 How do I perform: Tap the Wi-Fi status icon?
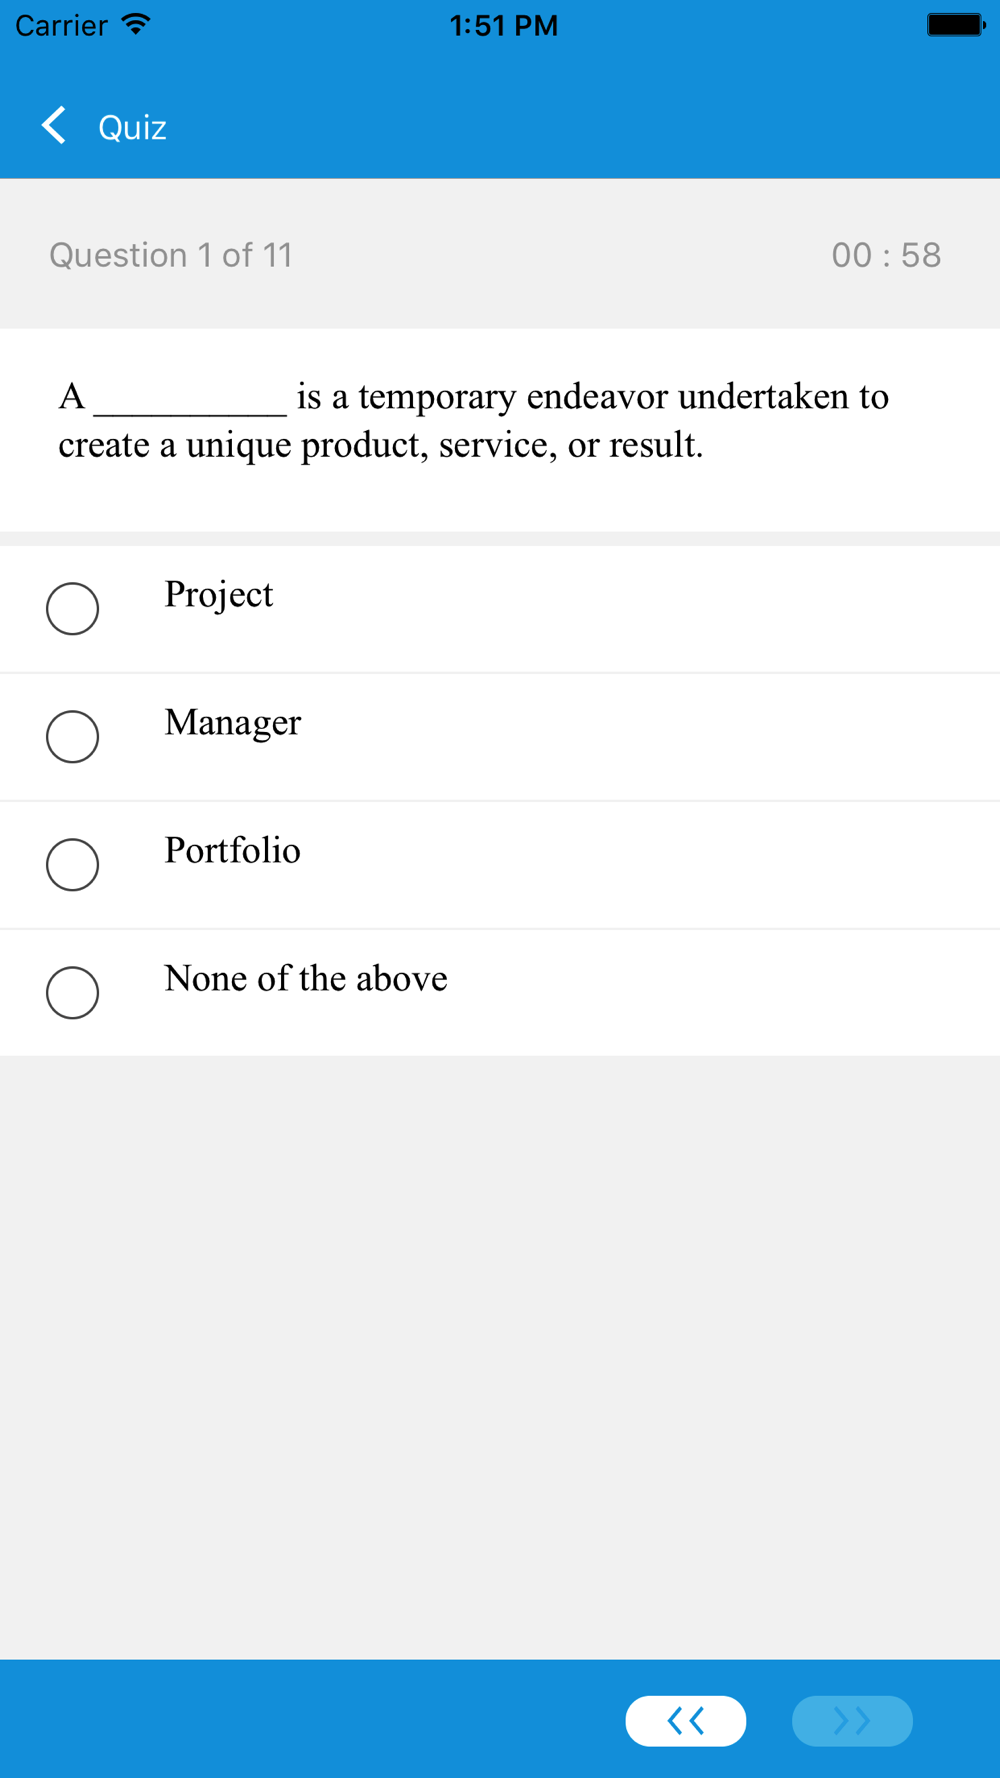[x=135, y=24]
